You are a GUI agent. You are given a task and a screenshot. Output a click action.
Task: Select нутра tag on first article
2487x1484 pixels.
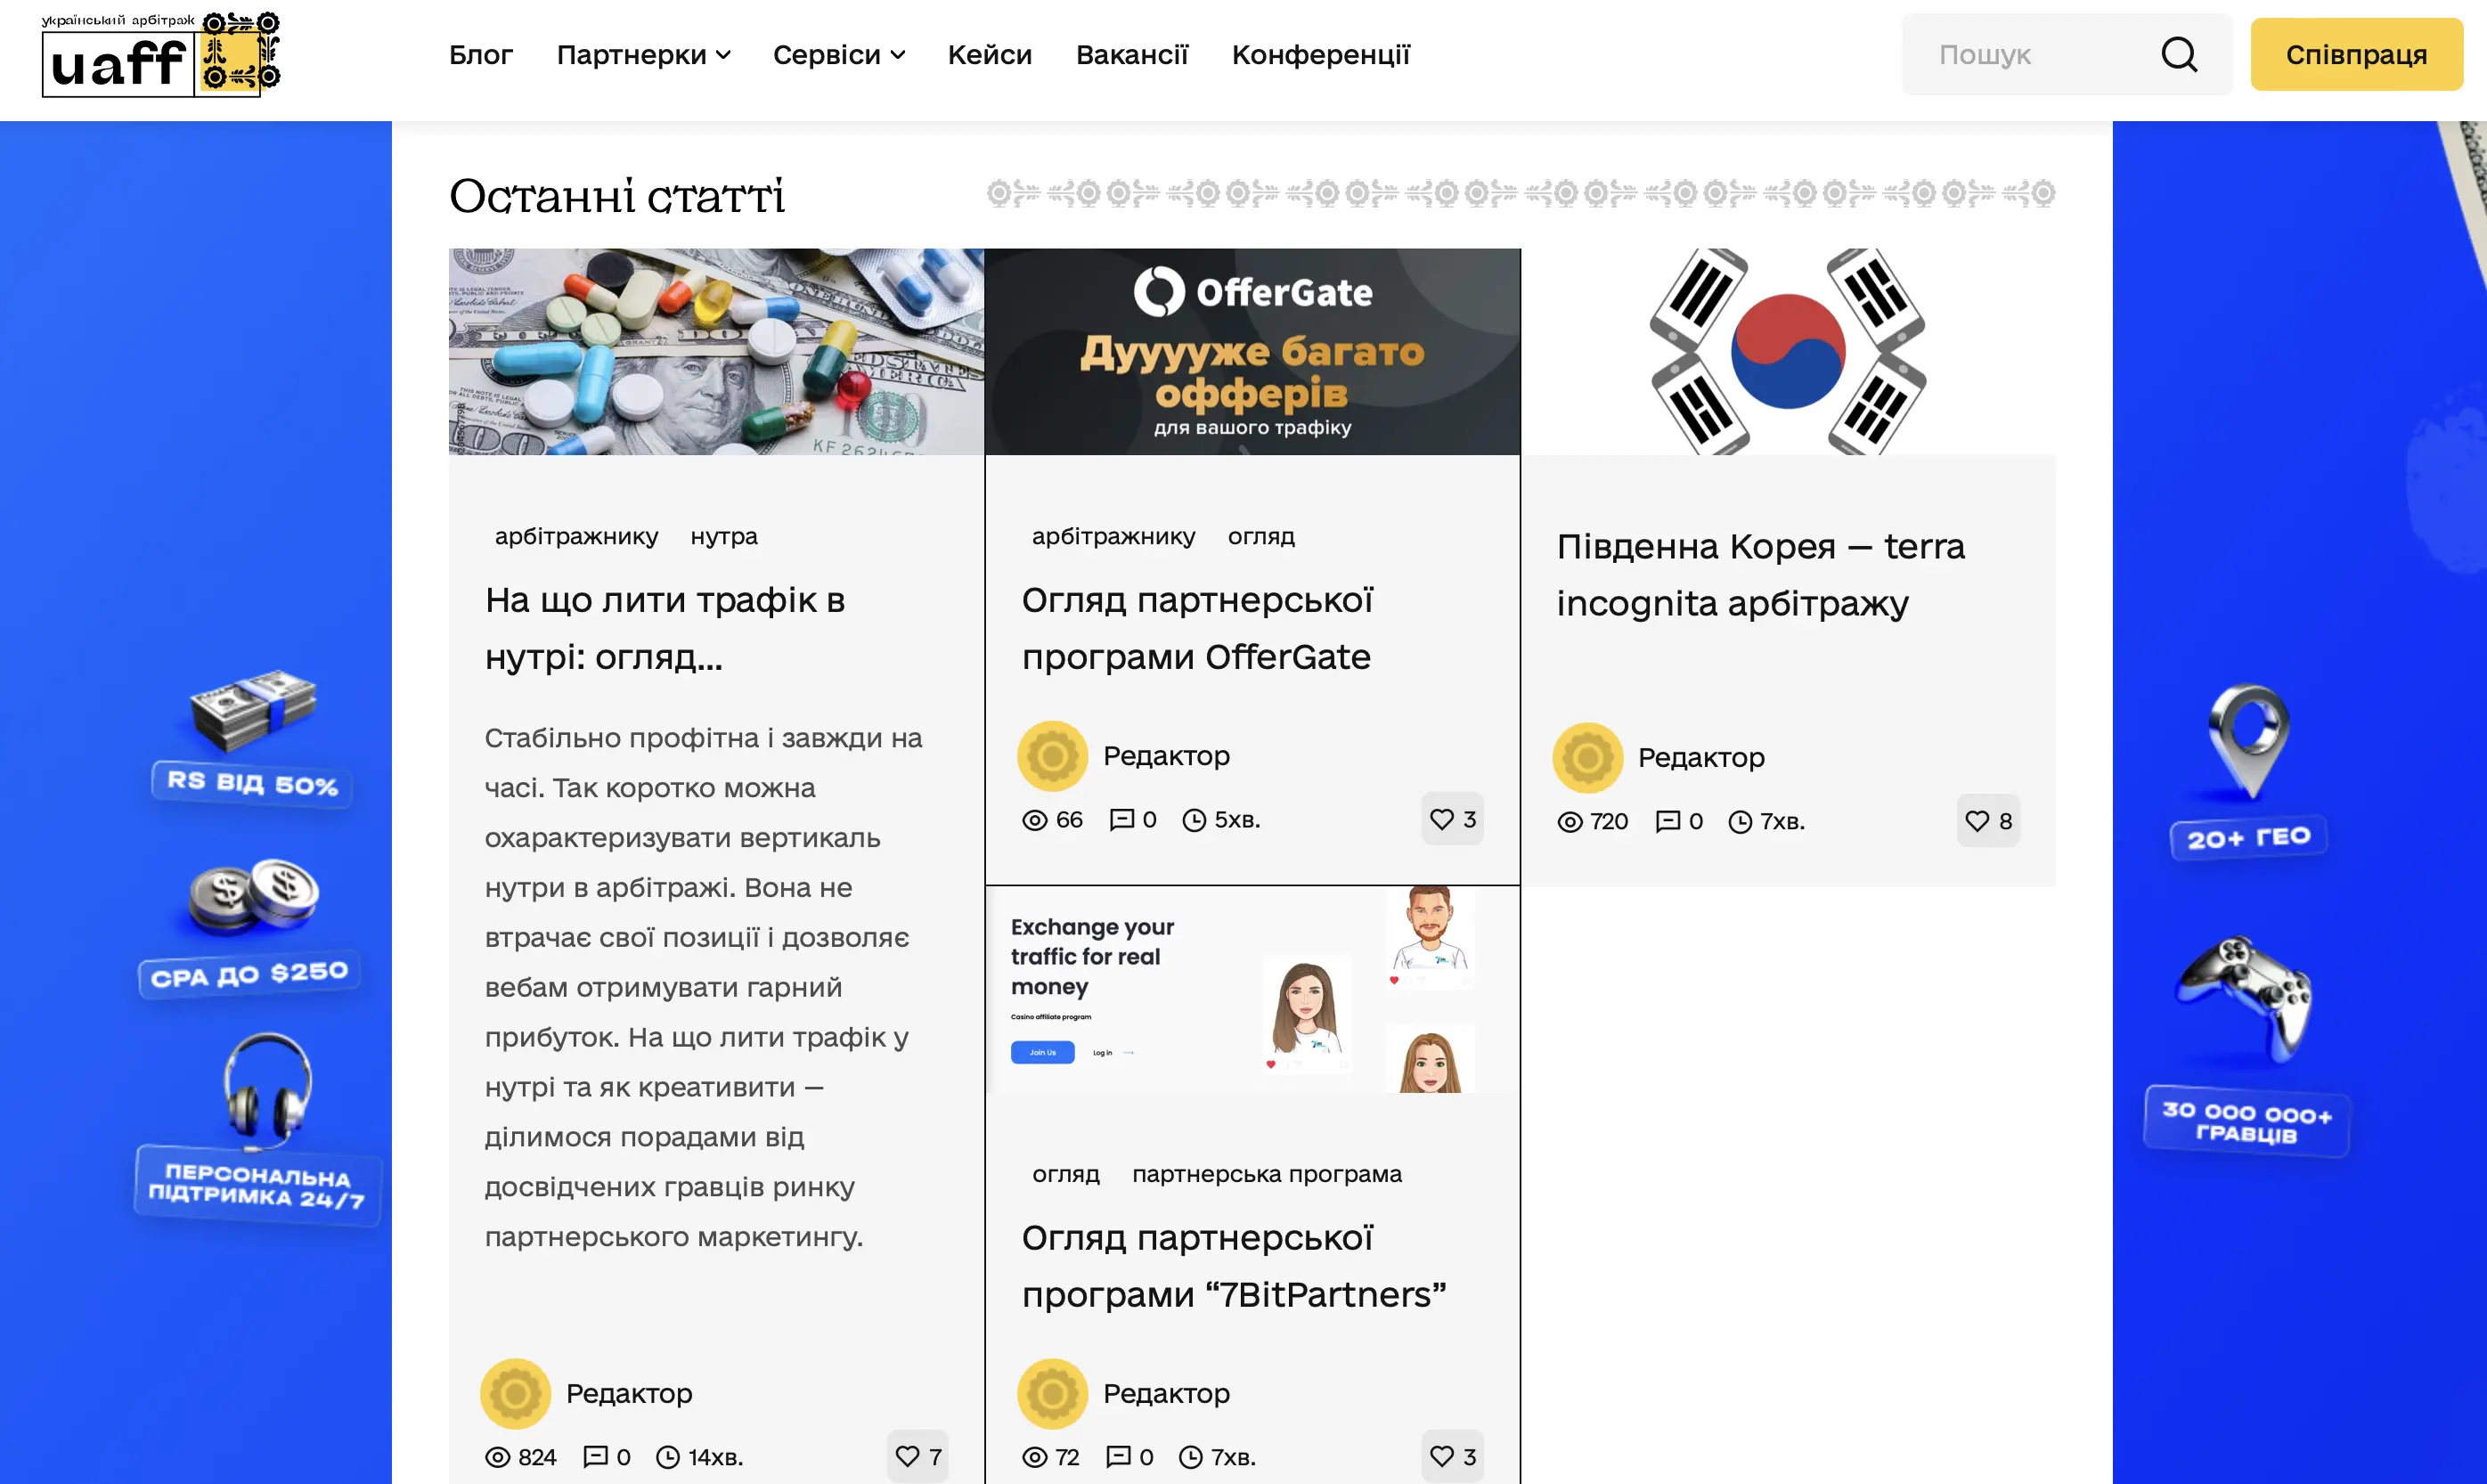[724, 537]
